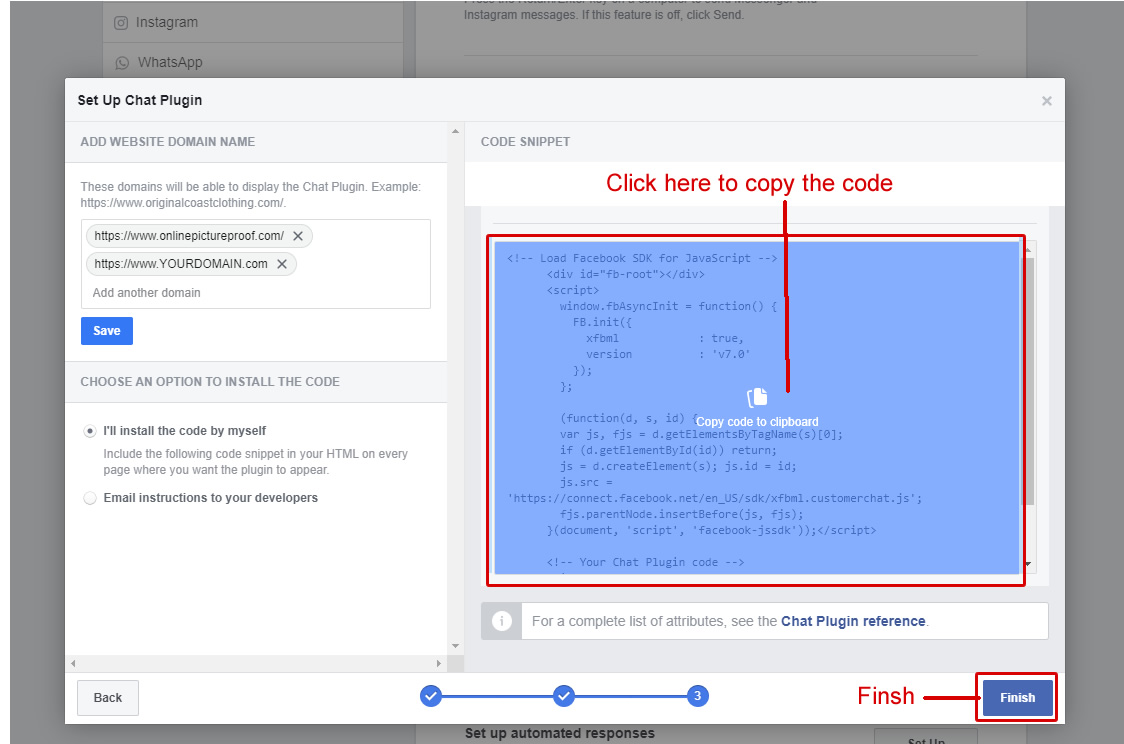Click horizontal scrollbar right arrow

click(x=439, y=663)
